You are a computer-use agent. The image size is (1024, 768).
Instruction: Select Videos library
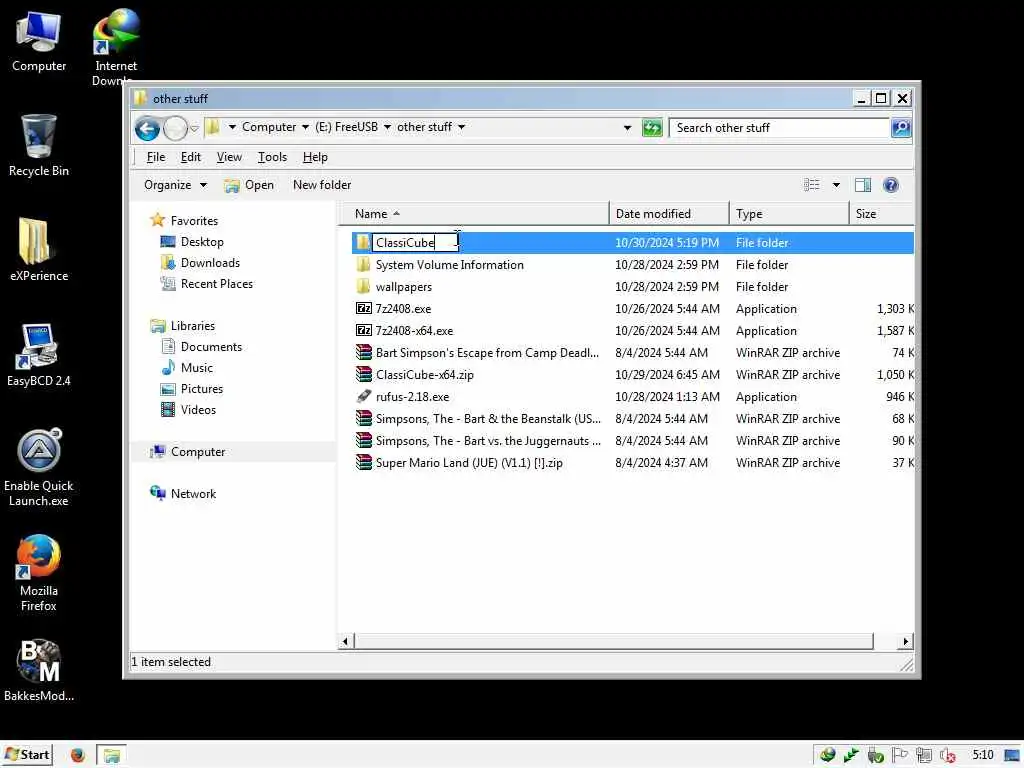[x=189, y=410]
